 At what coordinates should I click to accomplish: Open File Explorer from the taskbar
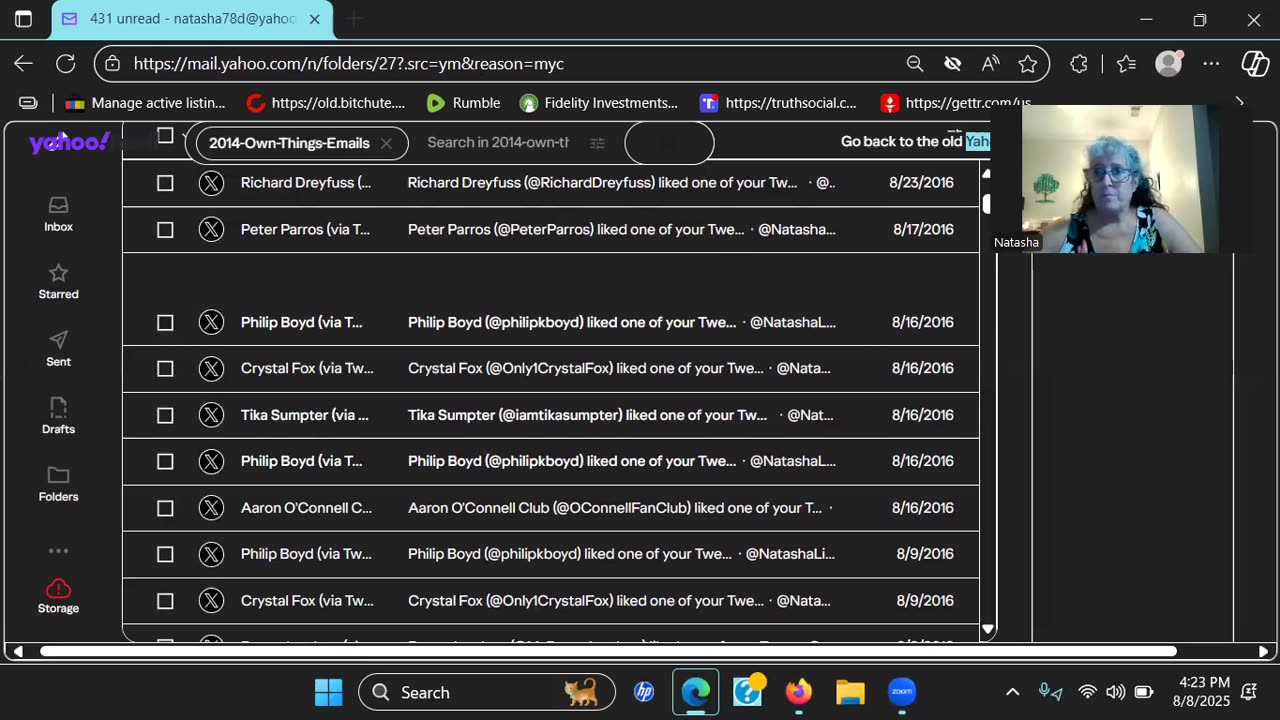[850, 692]
